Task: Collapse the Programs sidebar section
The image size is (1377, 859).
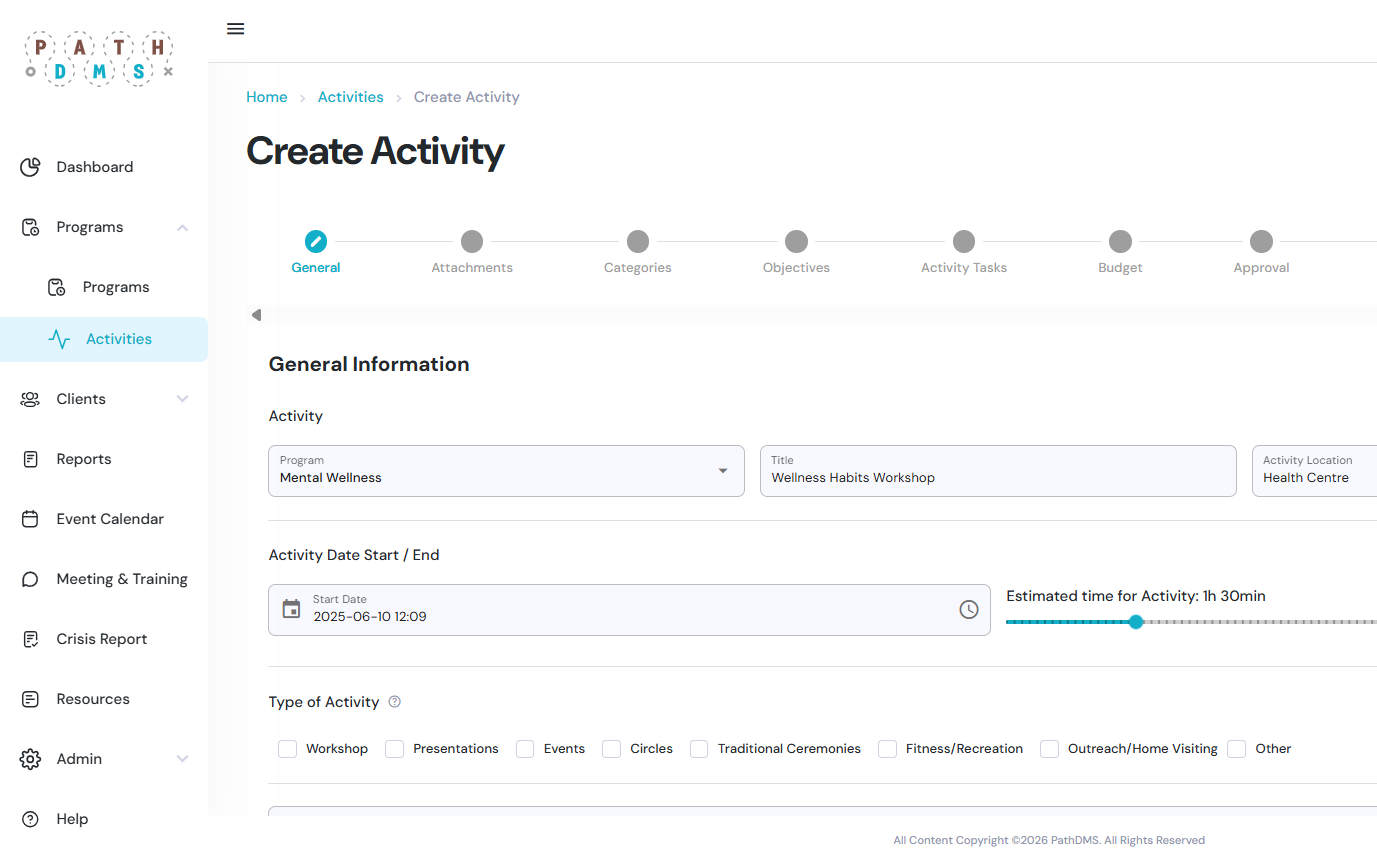Action: tap(182, 228)
